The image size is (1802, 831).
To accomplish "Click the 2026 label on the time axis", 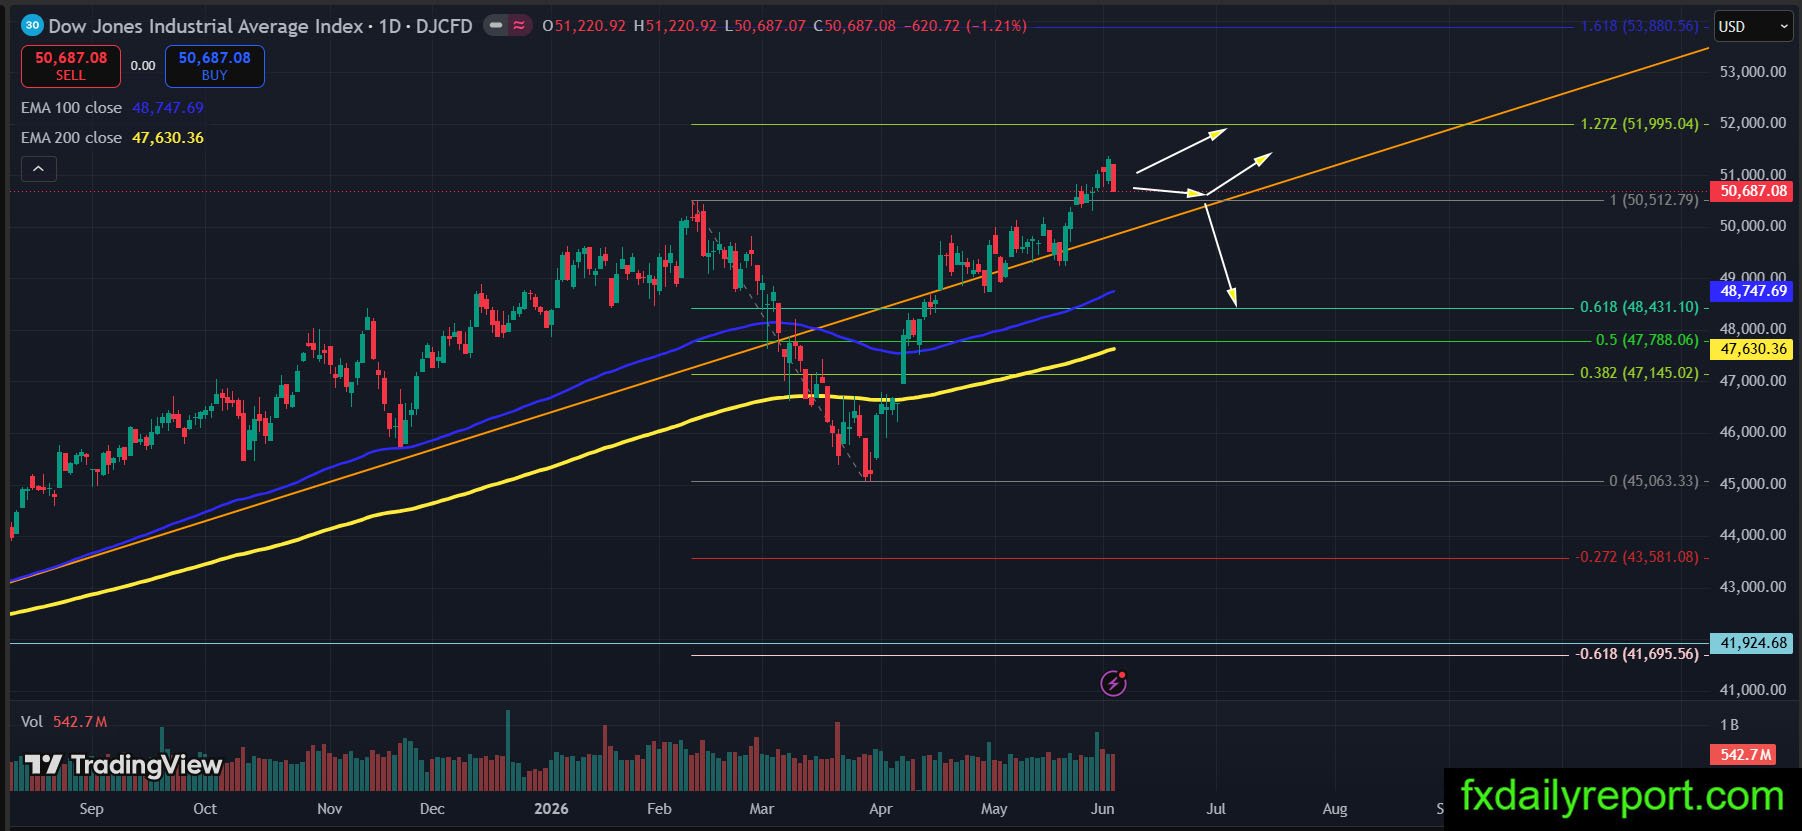I will coord(551,809).
